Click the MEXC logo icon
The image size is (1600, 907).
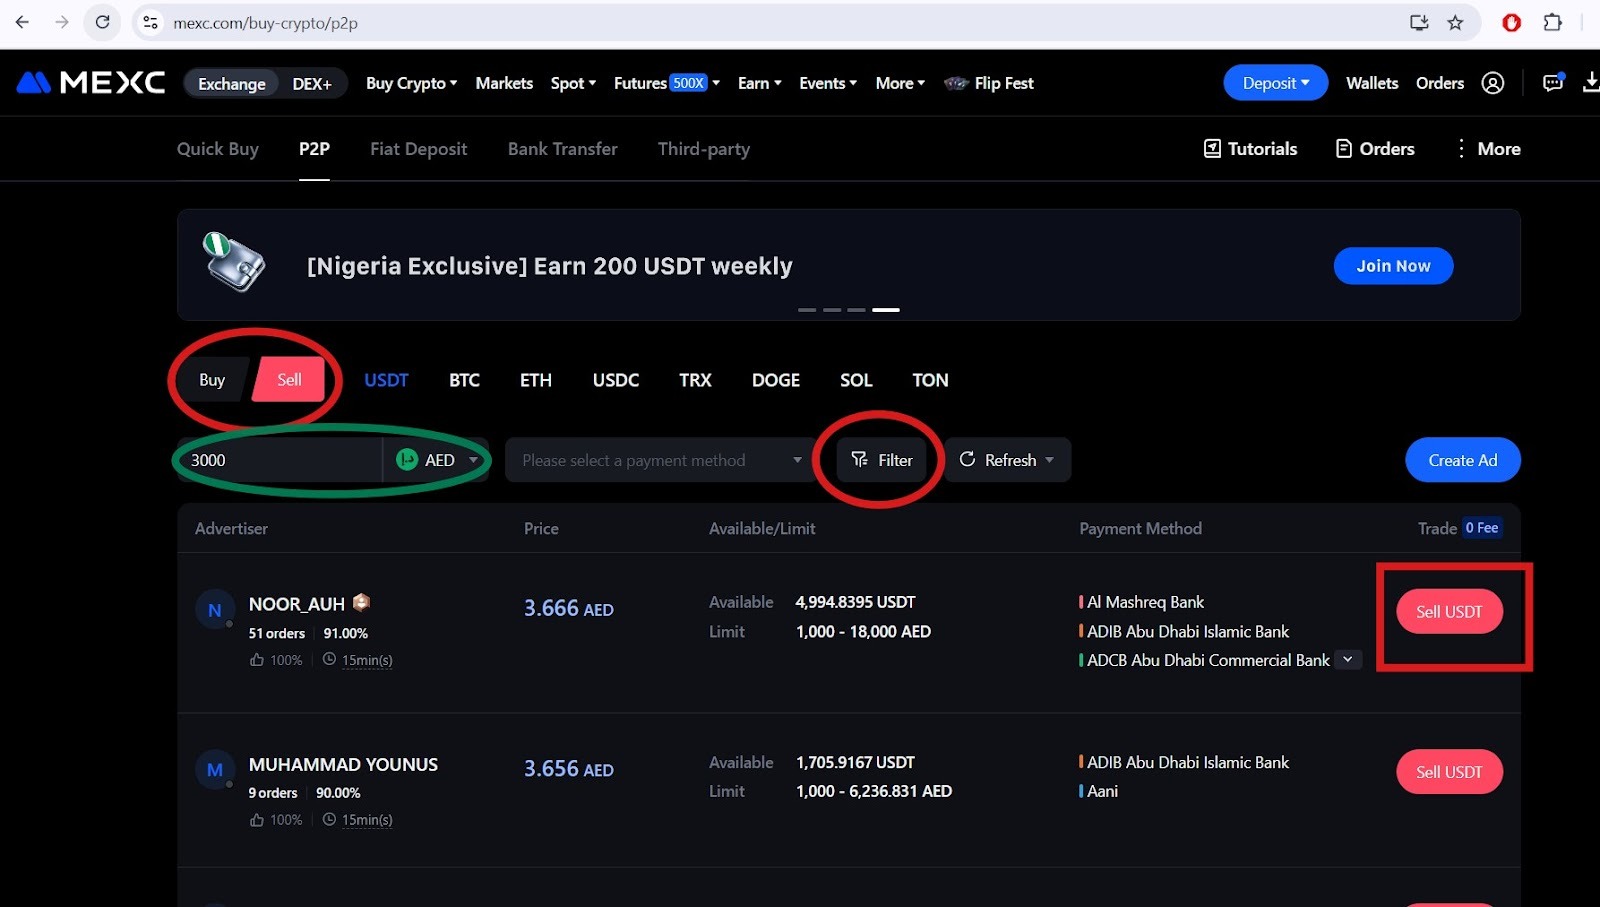tap(34, 83)
